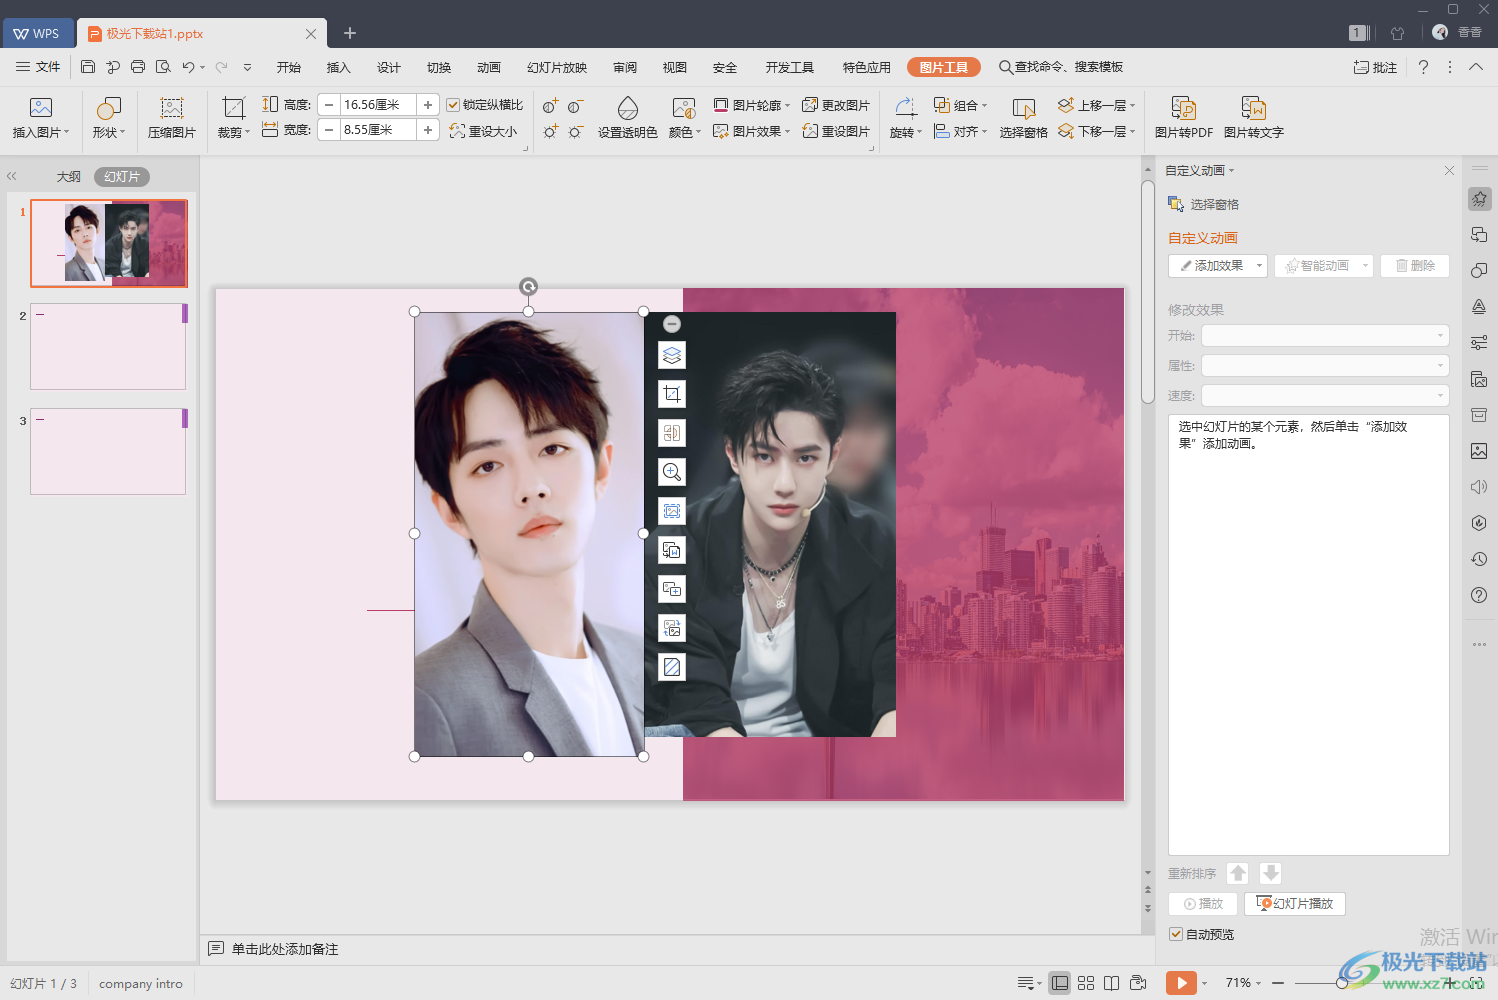Collapse the floating picture toolbar
The width and height of the screenshot is (1498, 1000).
tap(672, 324)
